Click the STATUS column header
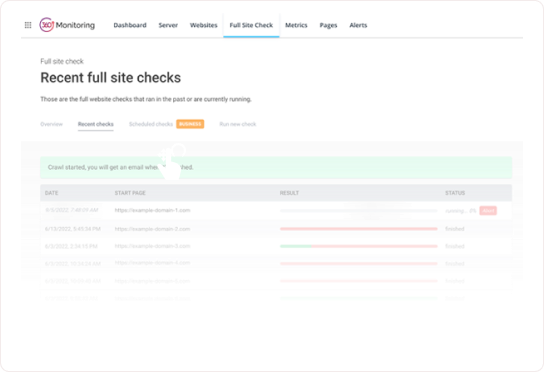This screenshot has height=372, width=544. pyautogui.click(x=455, y=193)
